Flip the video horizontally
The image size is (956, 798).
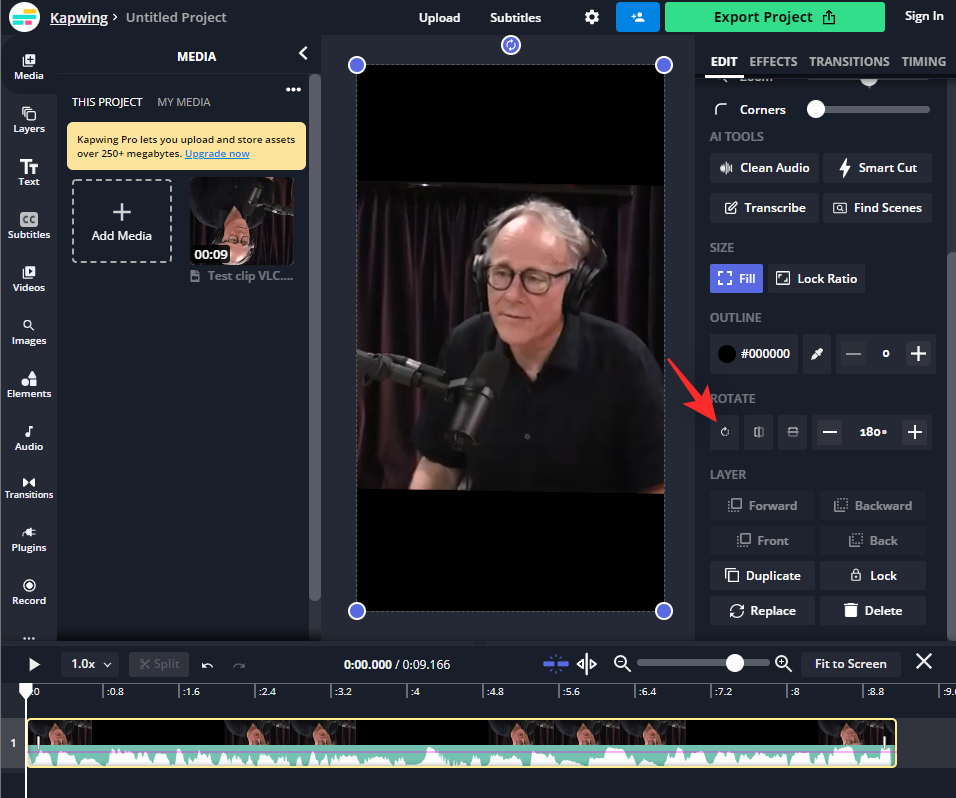(x=758, y=432)
